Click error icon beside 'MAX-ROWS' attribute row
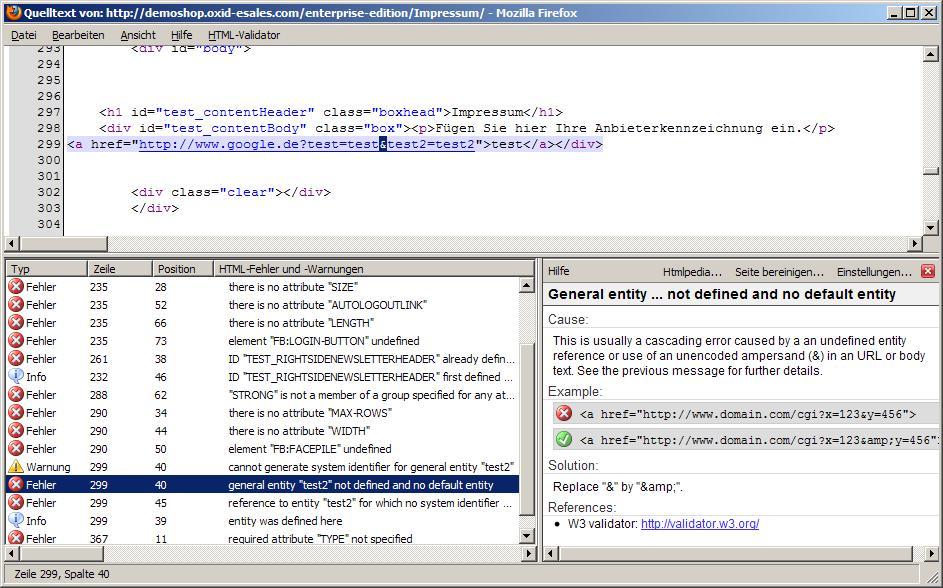This screenshot has height=588, width=943. pyautogui.click(x=16, y=413)
